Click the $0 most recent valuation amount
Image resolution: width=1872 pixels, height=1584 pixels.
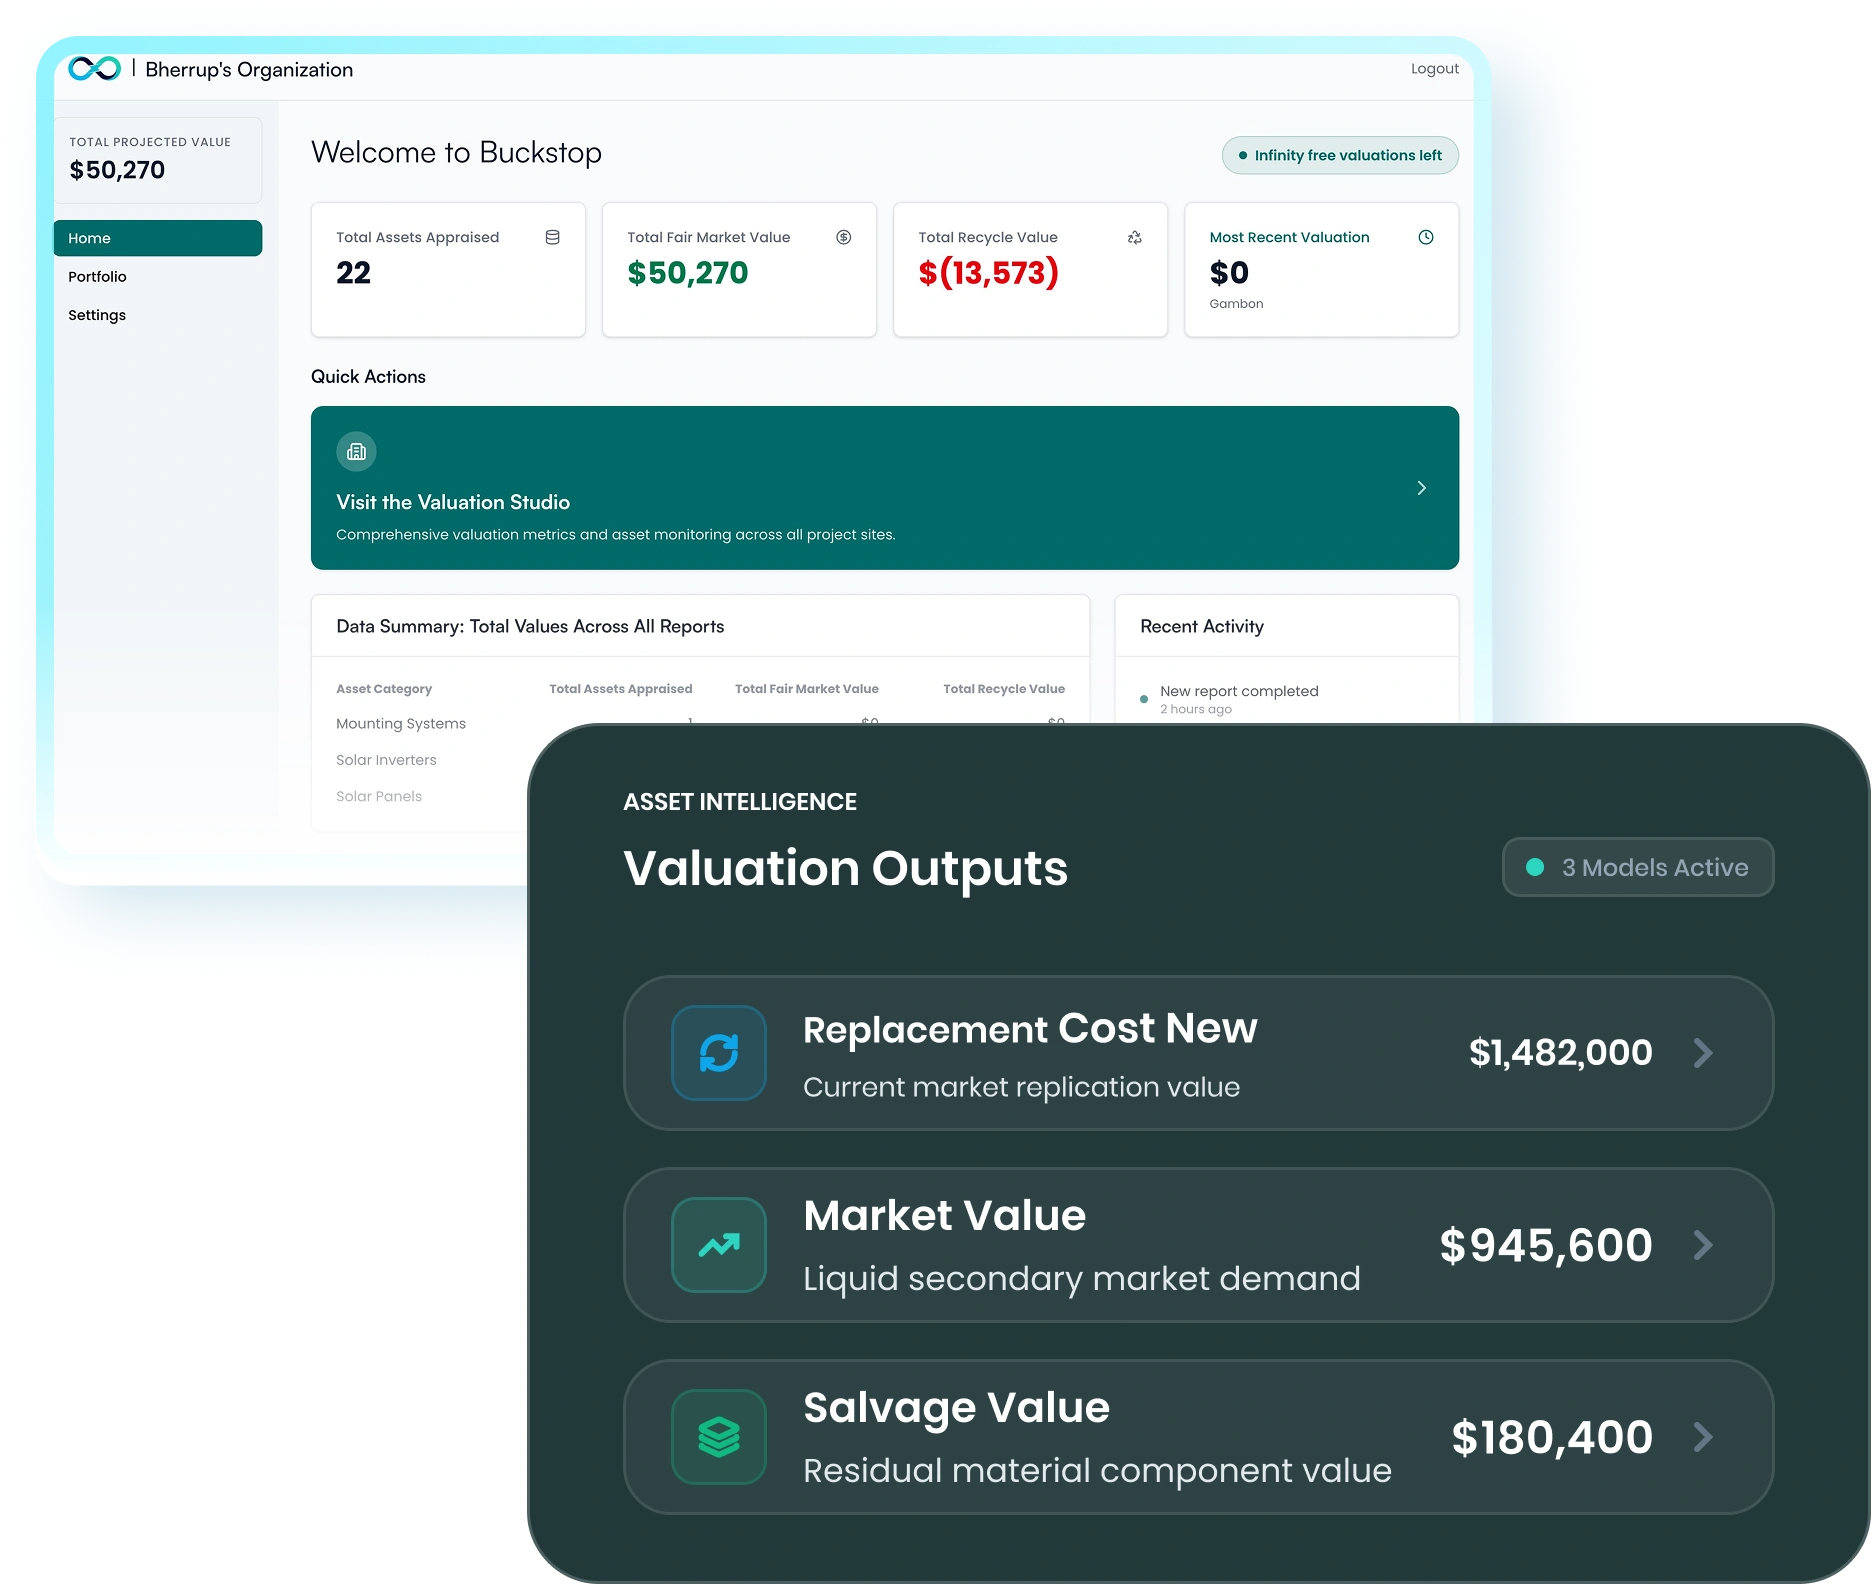pyautogui.click(x=1229, y=273)
